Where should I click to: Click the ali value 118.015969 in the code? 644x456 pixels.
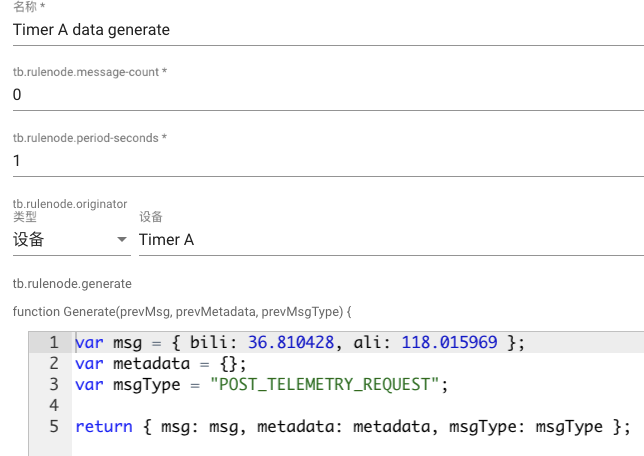(x=449, y=343)
